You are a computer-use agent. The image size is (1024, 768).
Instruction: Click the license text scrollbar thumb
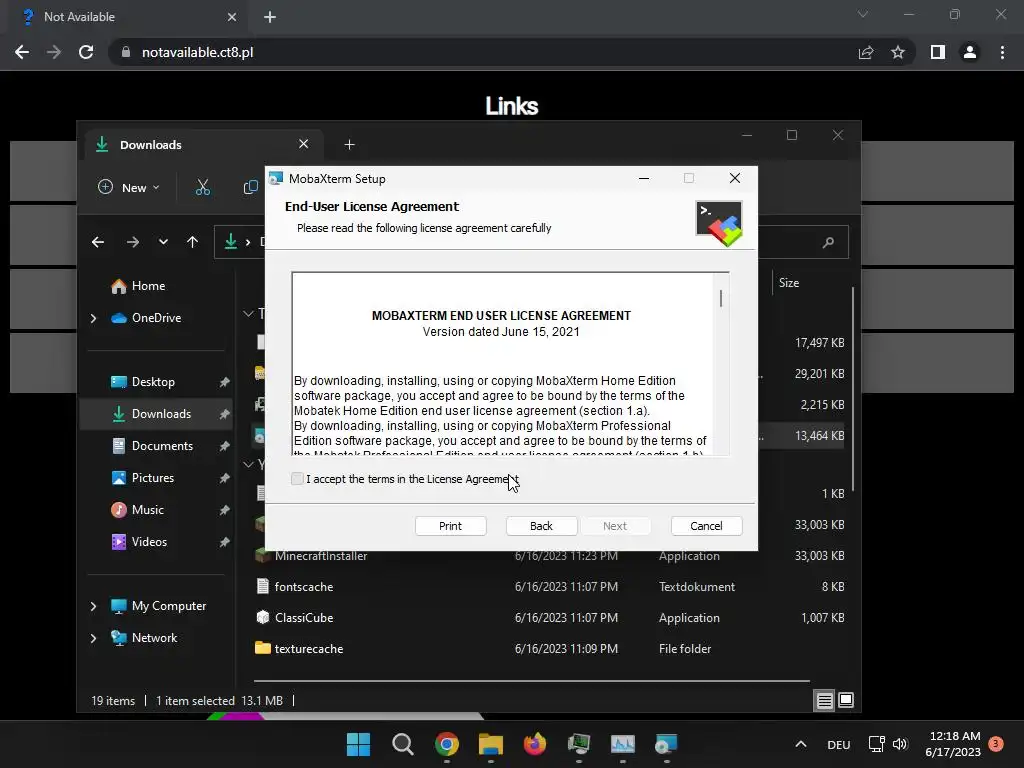(721, 298)
